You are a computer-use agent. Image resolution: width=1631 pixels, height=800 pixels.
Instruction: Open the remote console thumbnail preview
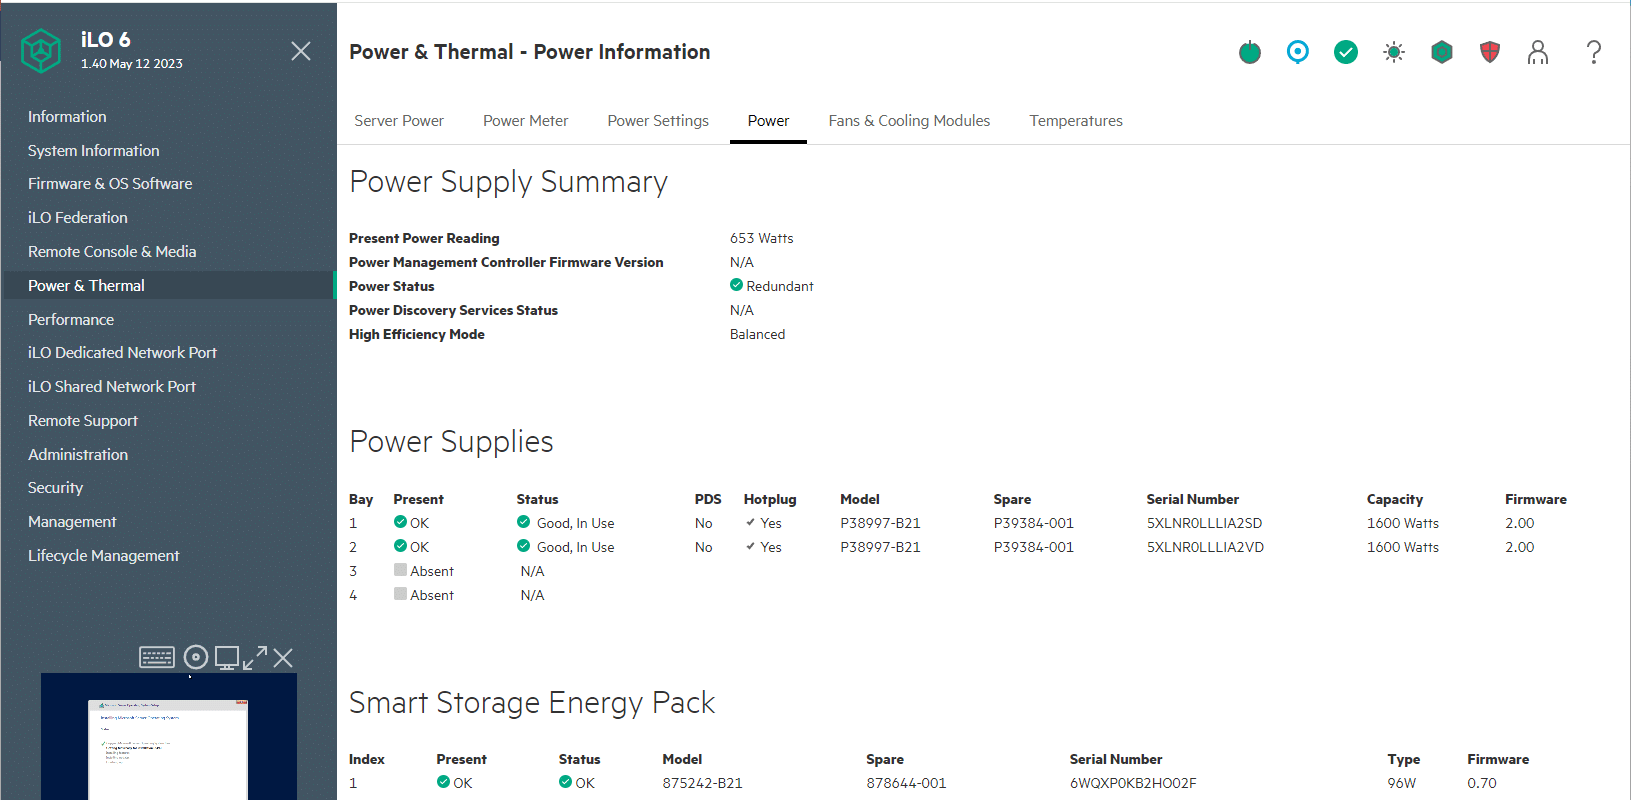[x=169, y=736]
